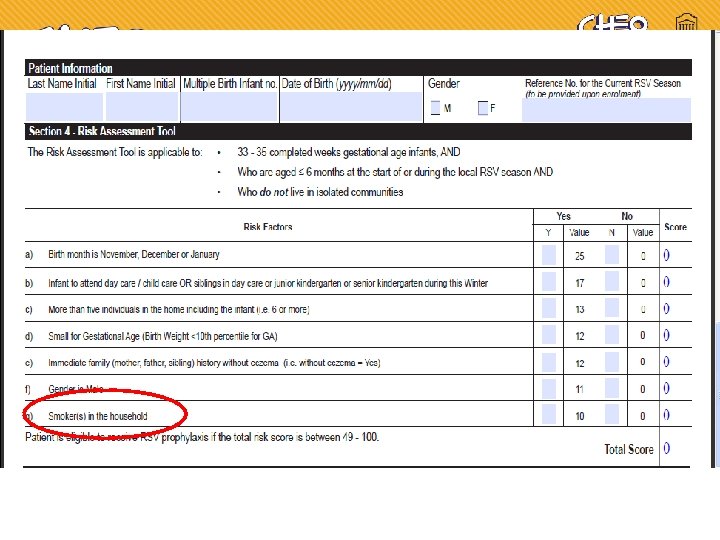Viewport: 720px width, 540px height.
Task: Check N for Smoker(s) in the household
Action: 612,415
